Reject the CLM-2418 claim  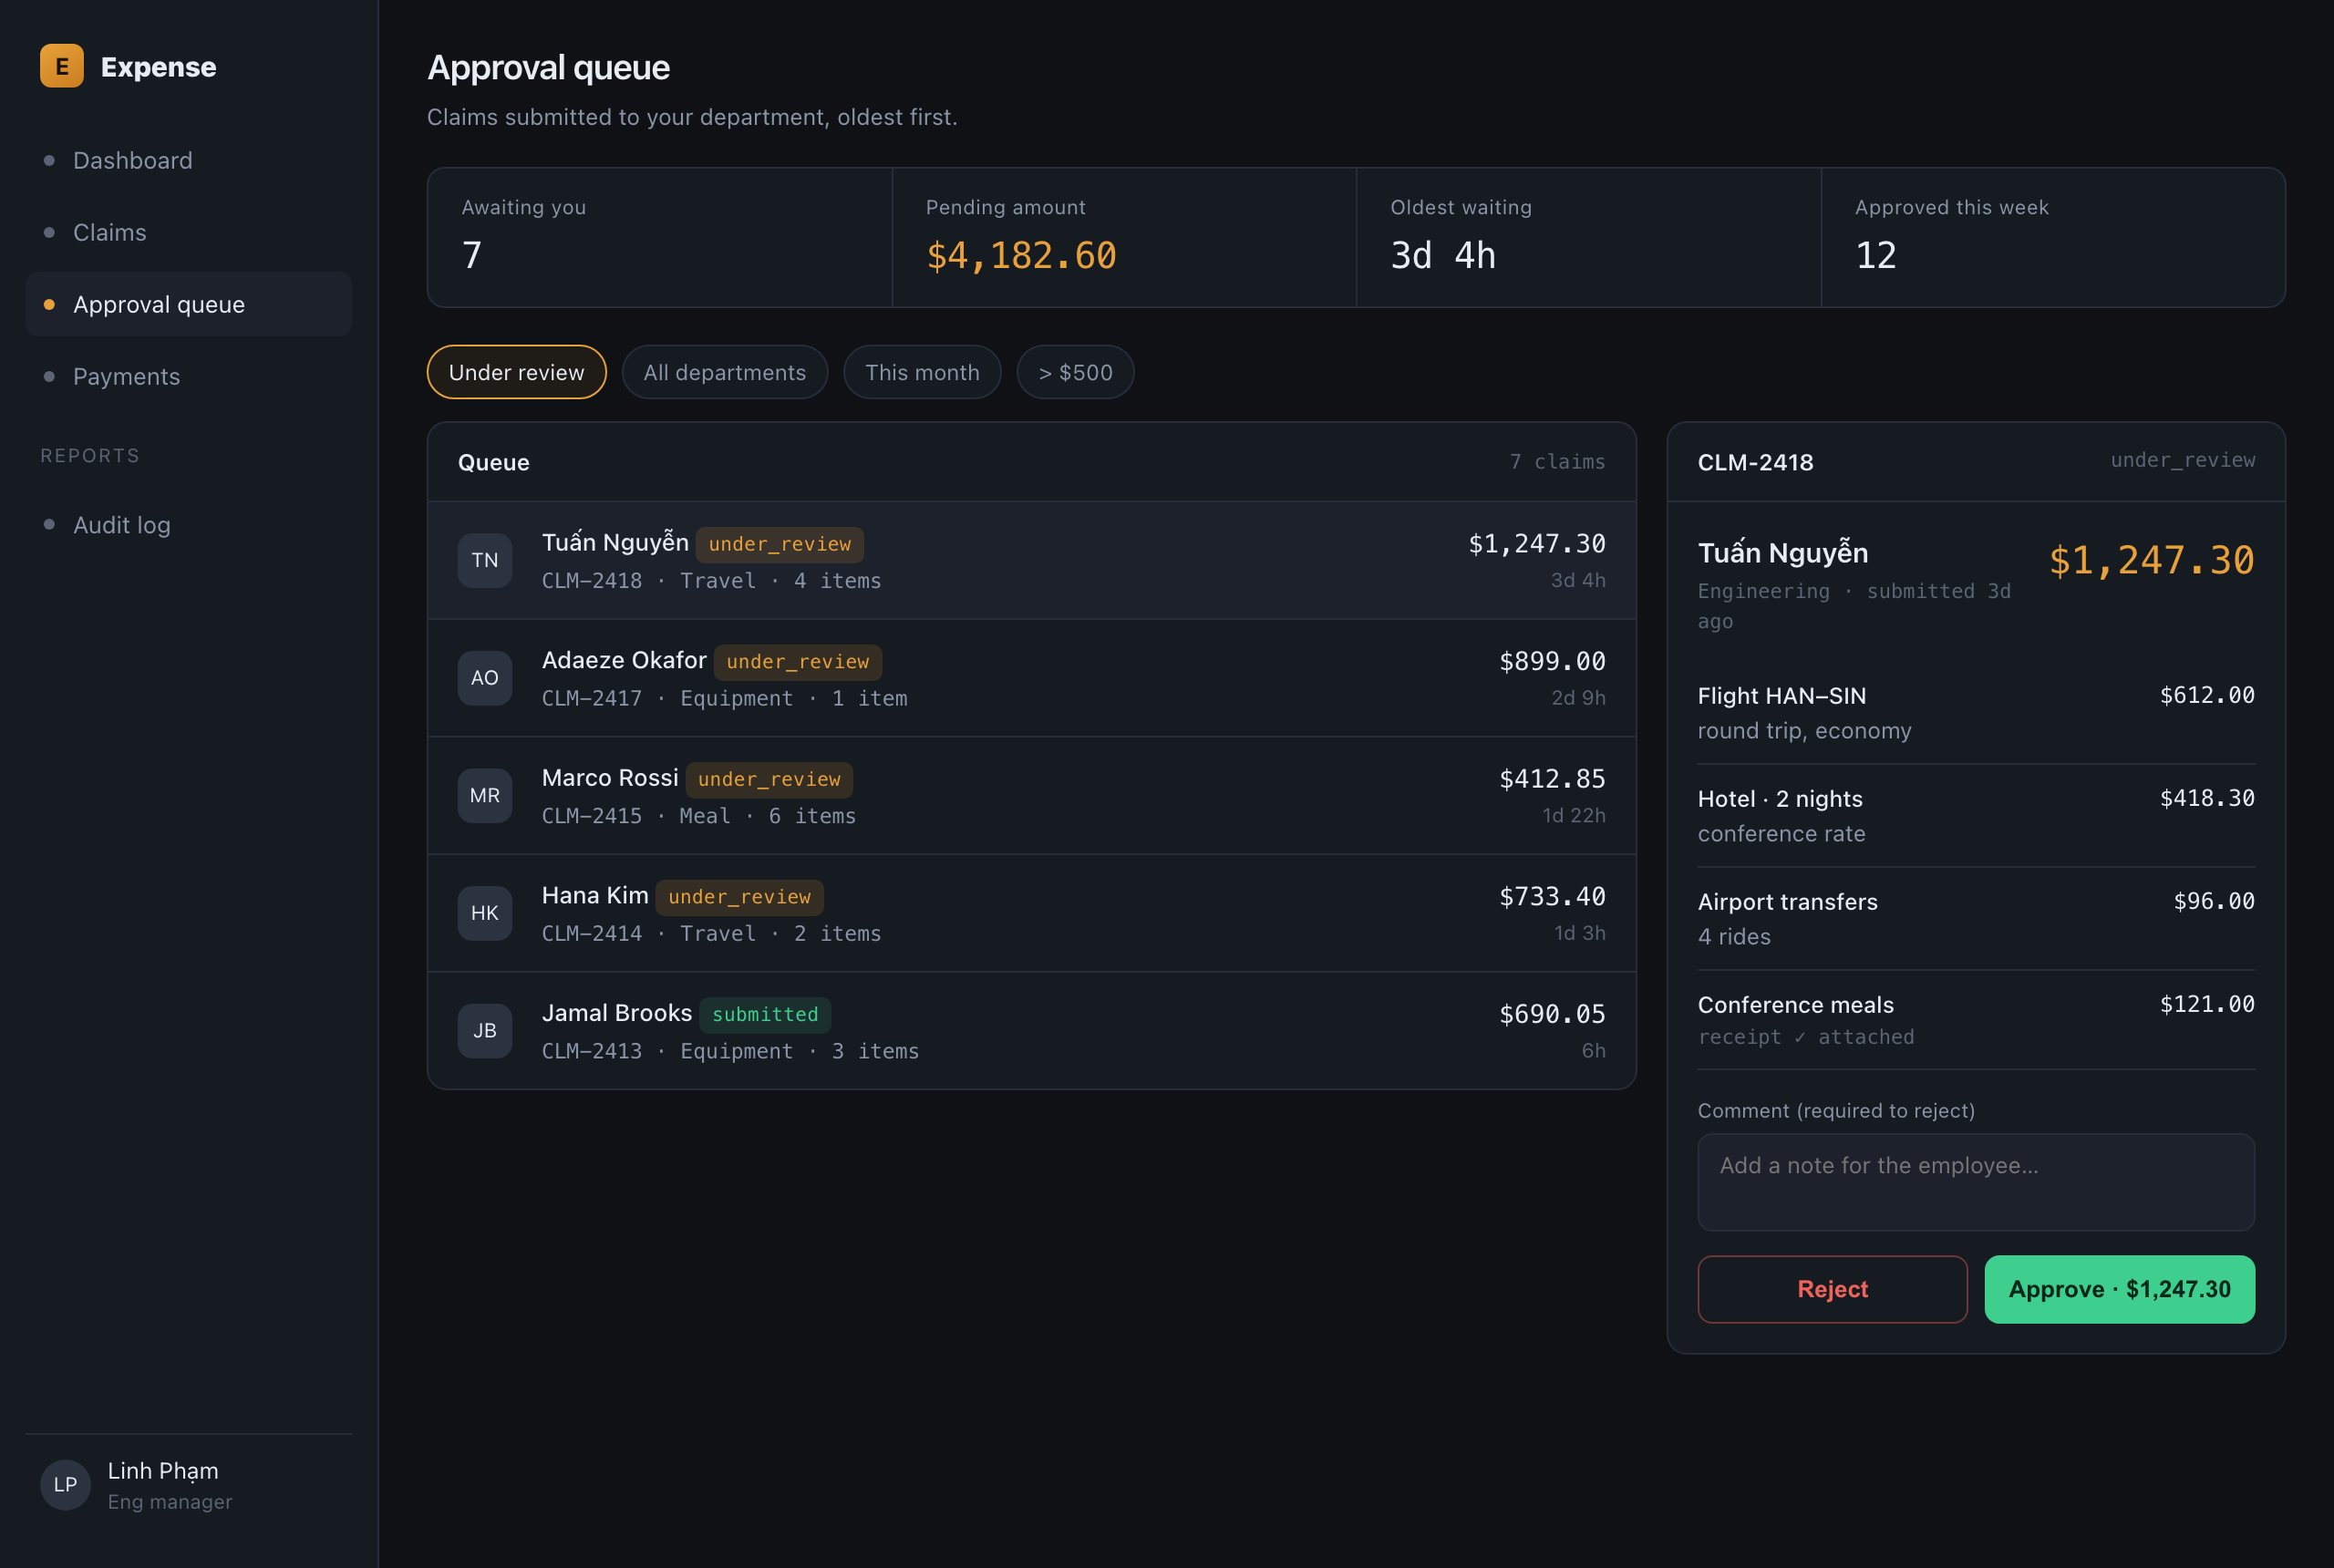(1832, 1289)
